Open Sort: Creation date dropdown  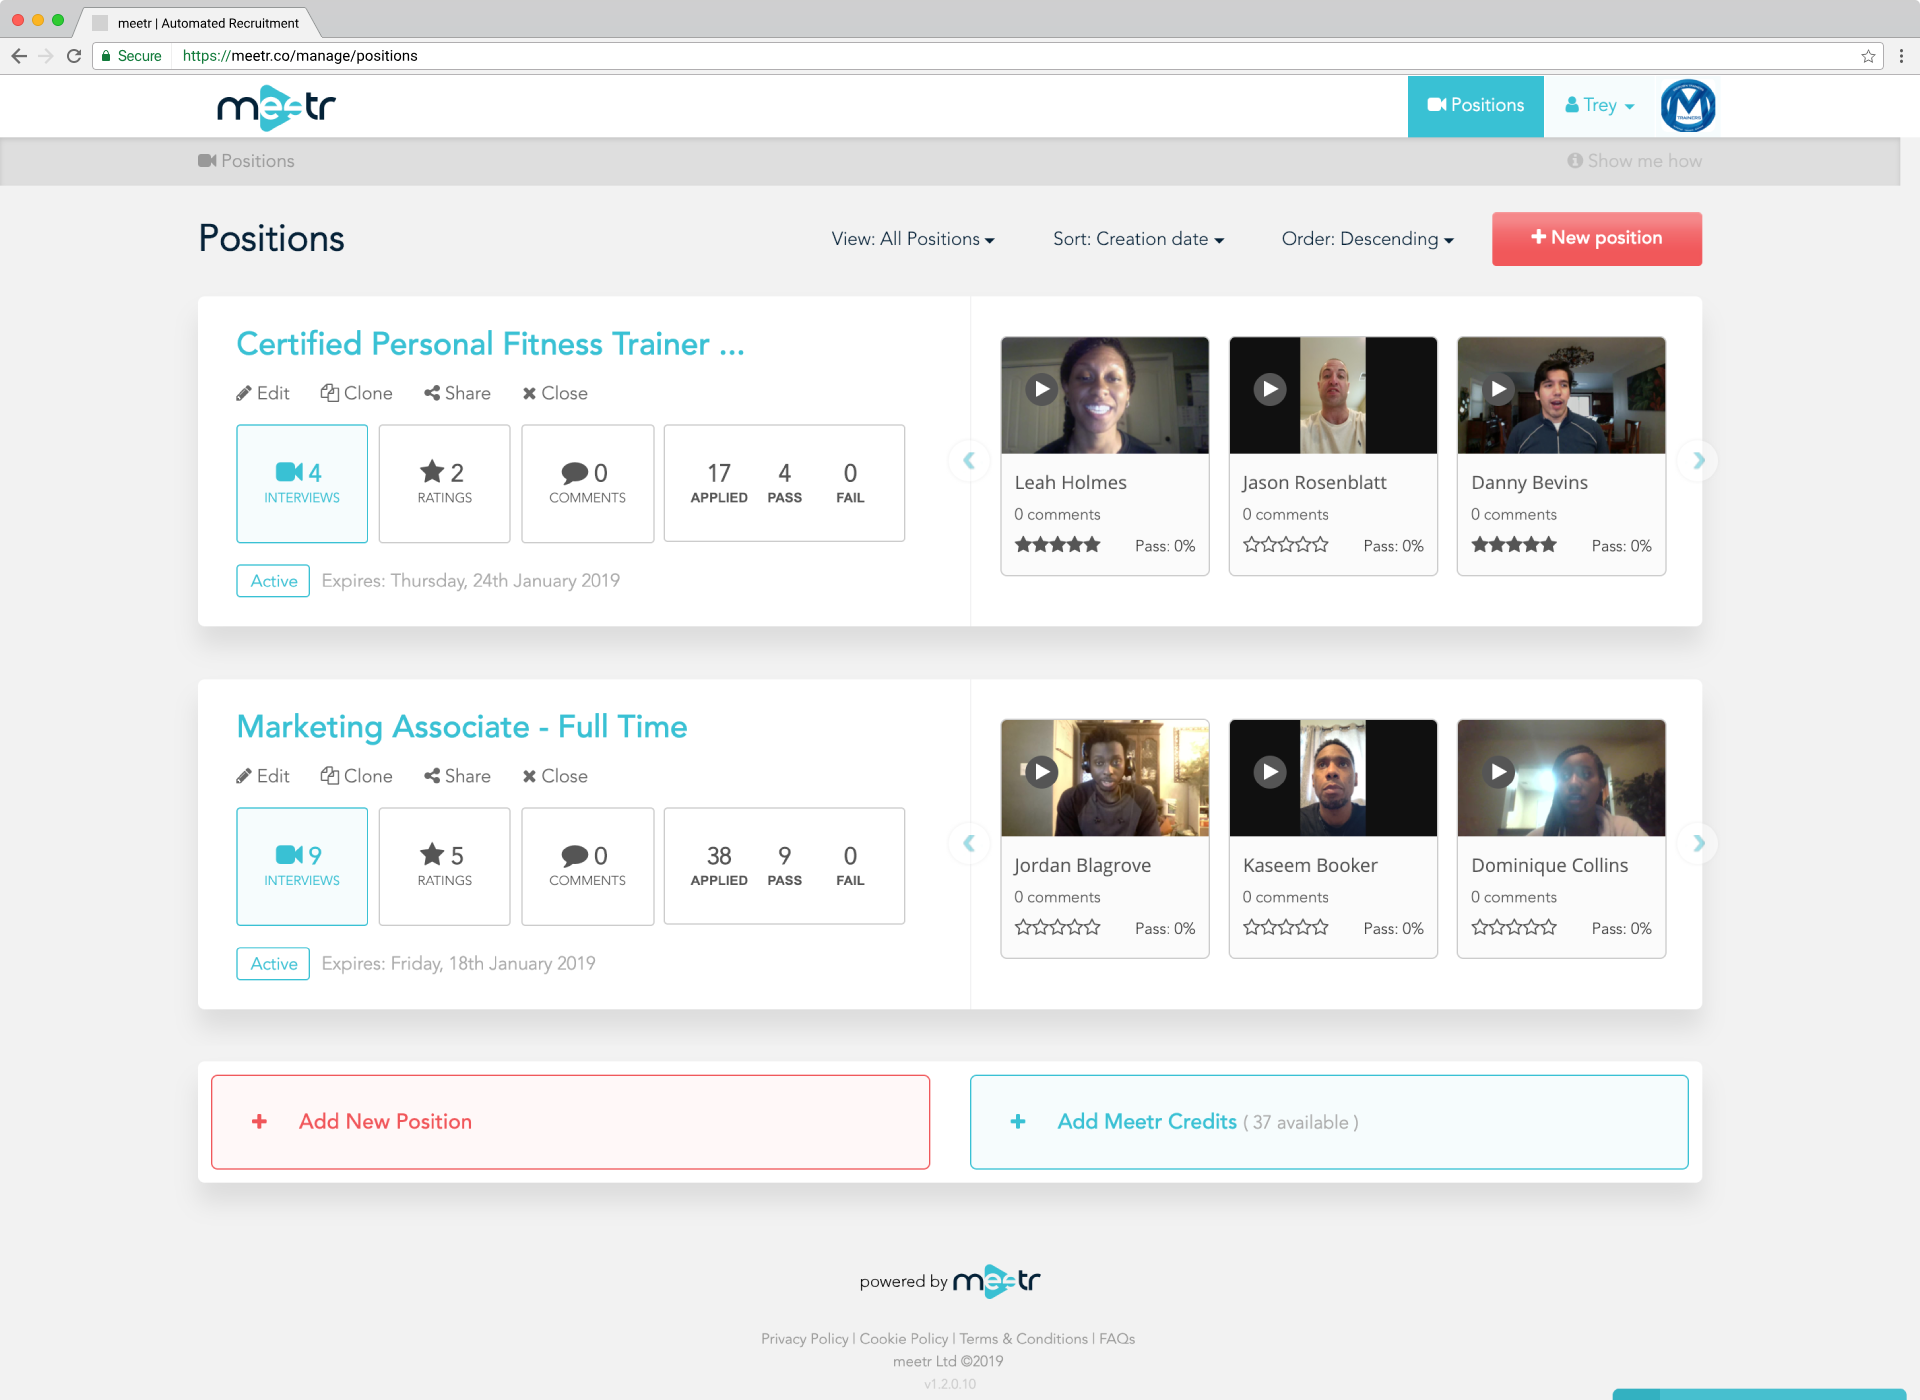1138,239
